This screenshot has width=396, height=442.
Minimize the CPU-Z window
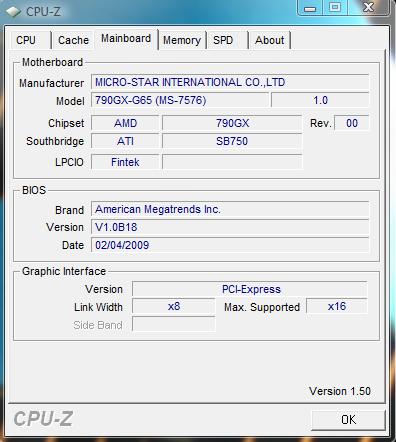[x=310, y=8]
